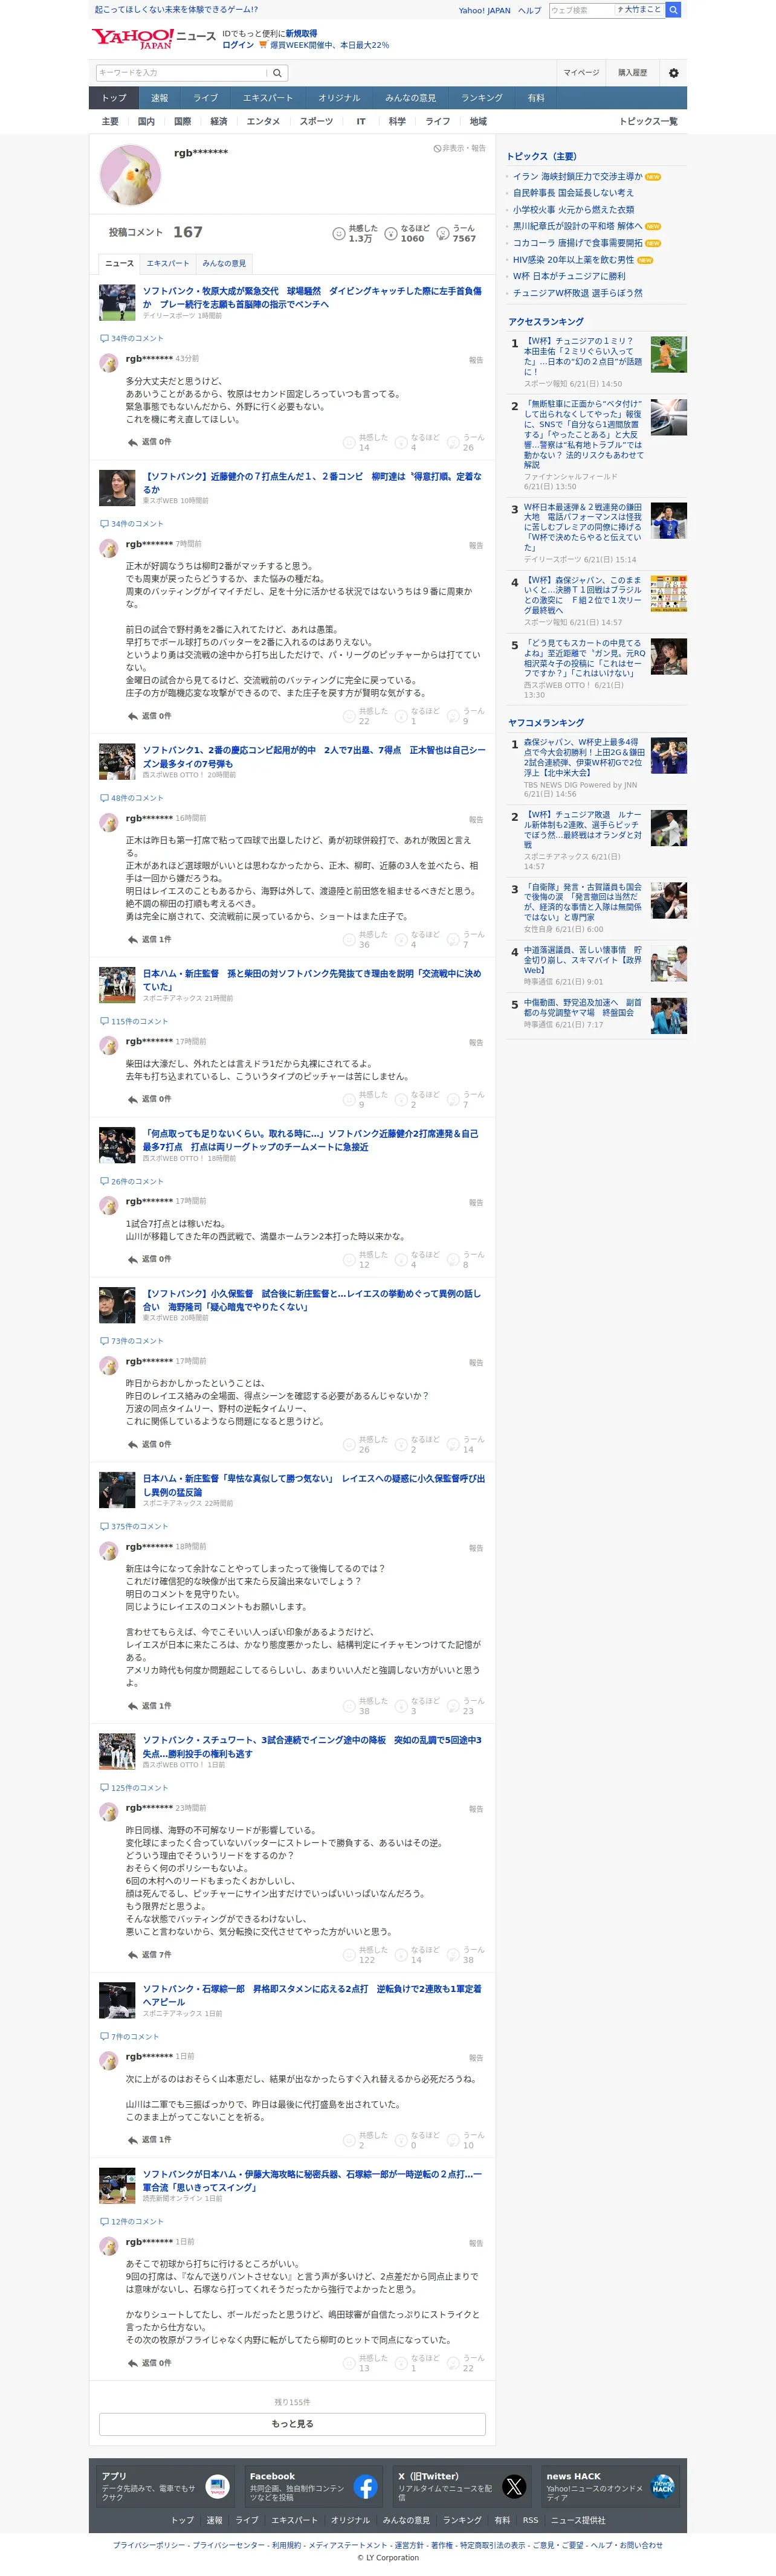This screenshot has width=776, height=2576.
Task: Open the ランキング tab in blue navigation bar
Action: (482, 98)
